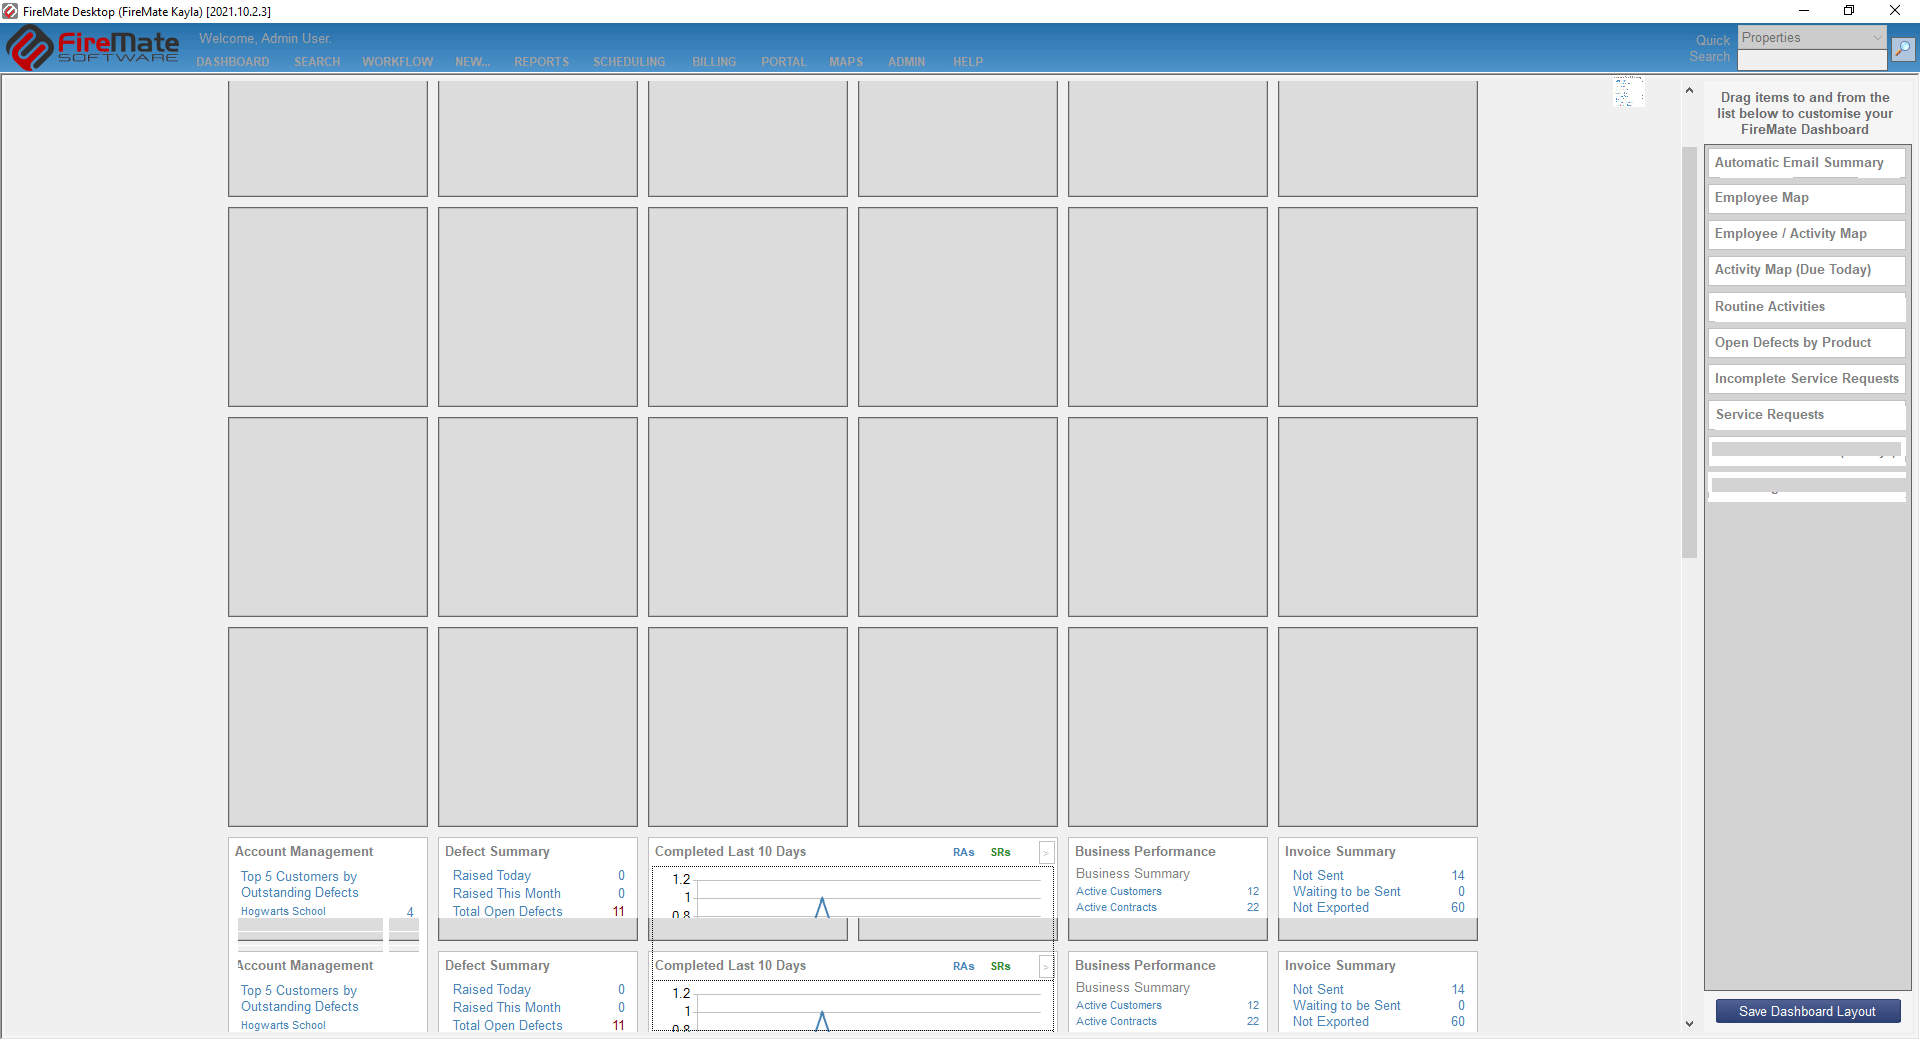The image size is (1920, 1040).
Task: Click inside the Quick Search text field
Action: [1811, 60]
